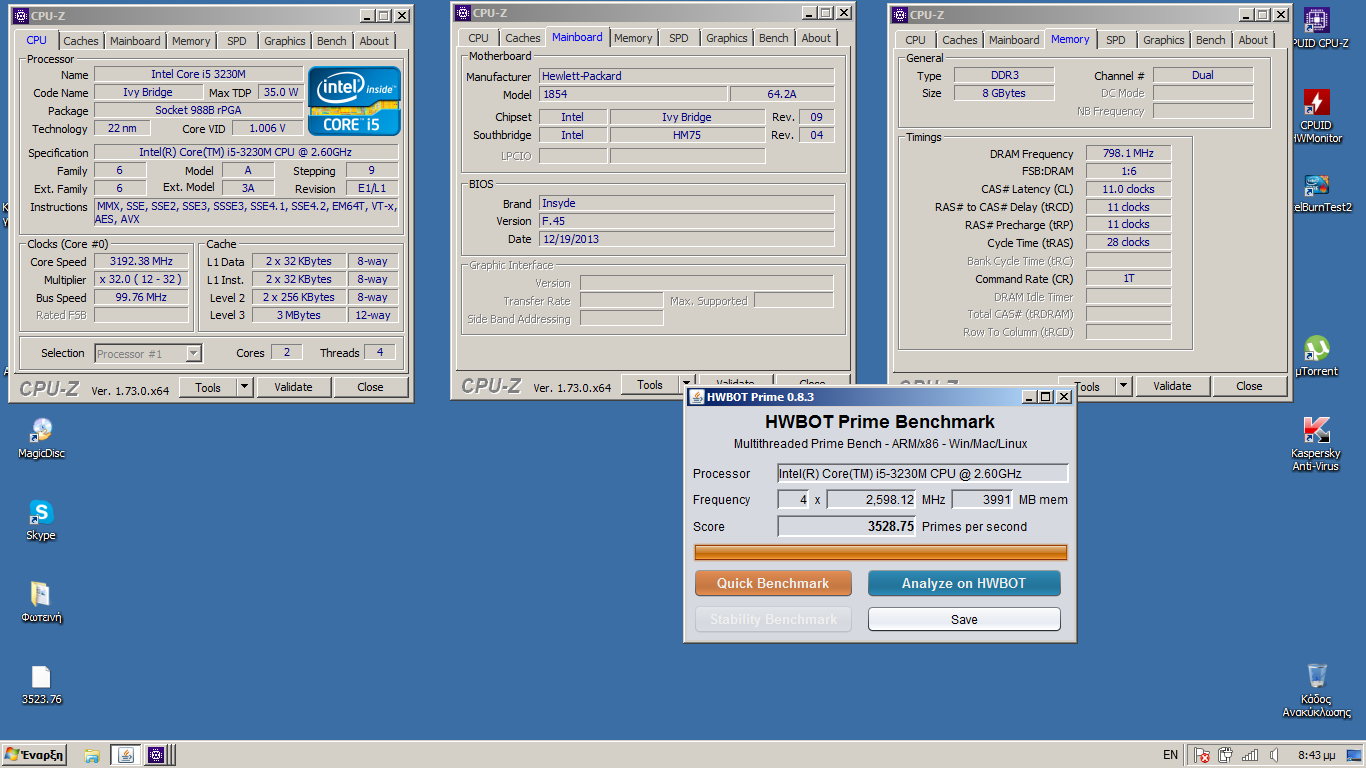Open the Κάδος Ανακύκλωσης recycle bin
1366x768 pixels.
point(1317,689)
